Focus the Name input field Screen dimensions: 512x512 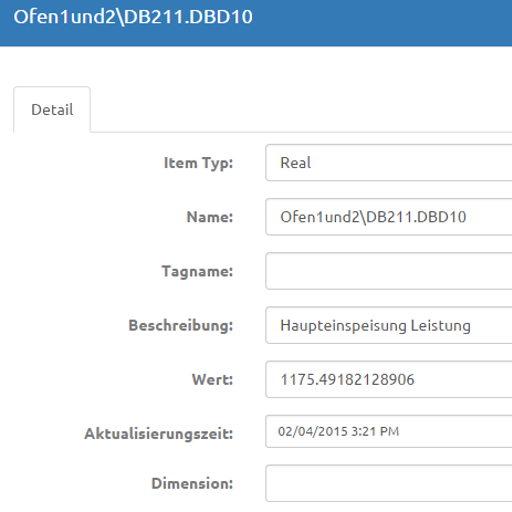[x=389, y=217]
